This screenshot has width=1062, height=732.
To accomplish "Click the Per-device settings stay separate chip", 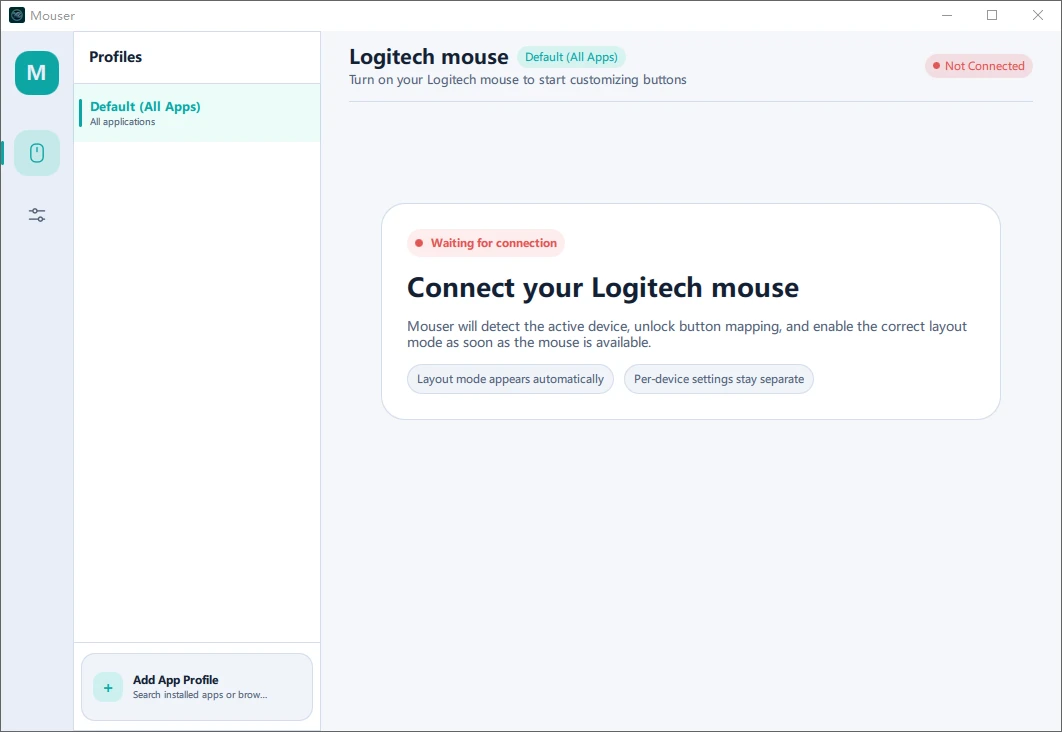I will 718,379.
